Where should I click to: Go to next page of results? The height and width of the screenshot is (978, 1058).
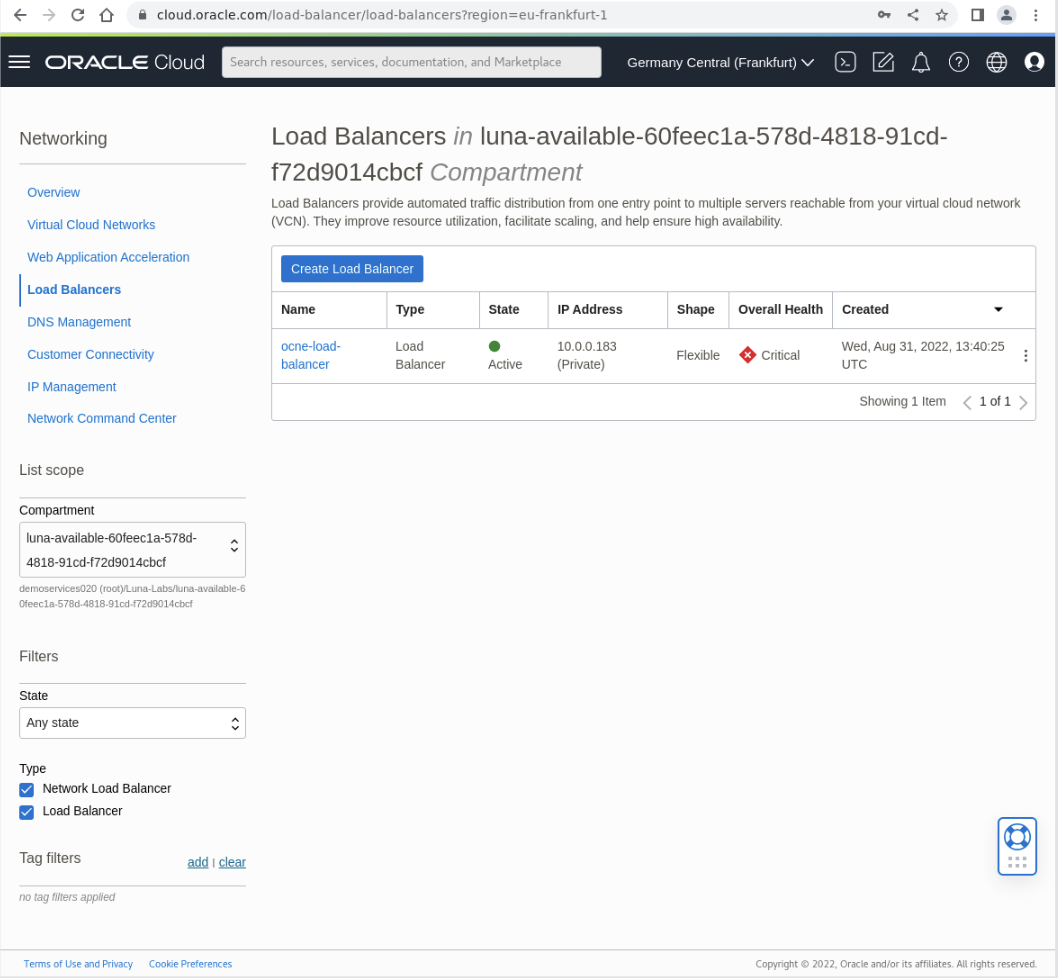click(x=1023, y=402)
